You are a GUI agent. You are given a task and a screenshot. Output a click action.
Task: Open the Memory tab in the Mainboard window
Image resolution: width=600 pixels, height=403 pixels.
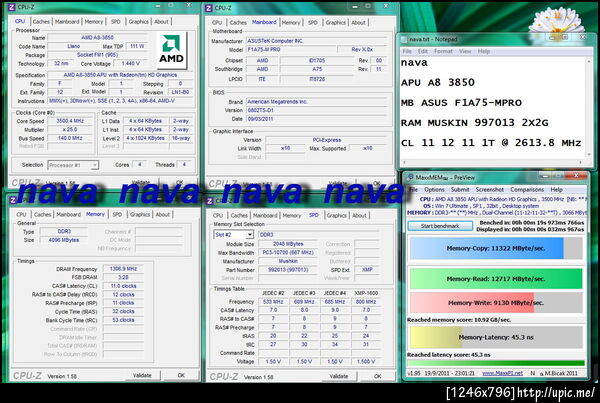[x=291, y=23]
